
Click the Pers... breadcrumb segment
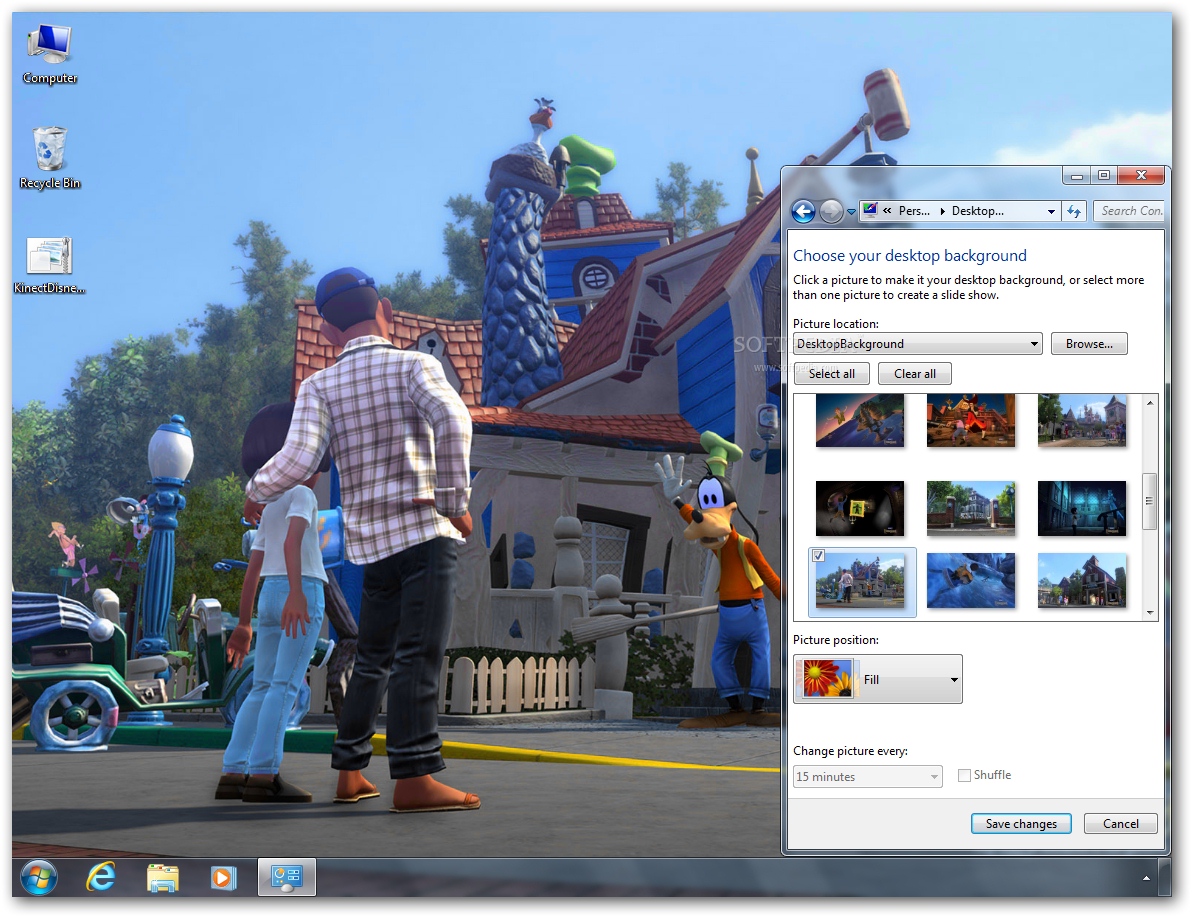tap(914, 211)
